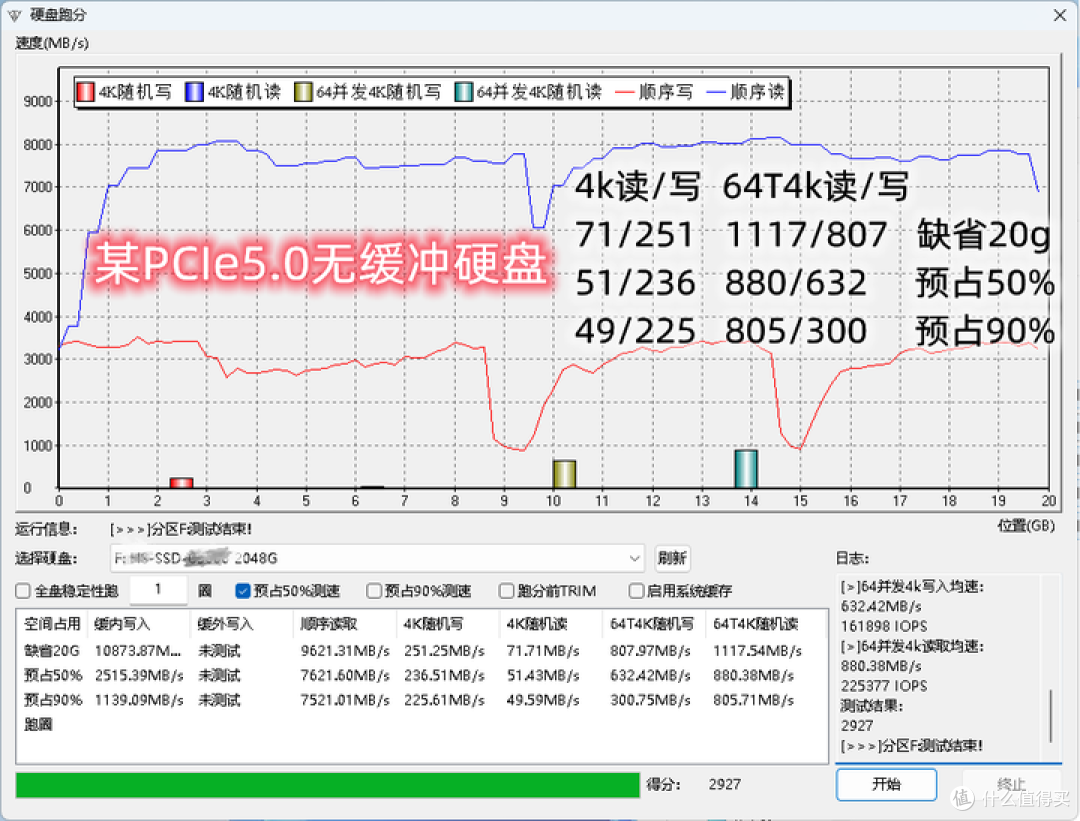Click the red 4K随机写 bar in chart
The image size is (1080, 821).
tap(181, 483)
